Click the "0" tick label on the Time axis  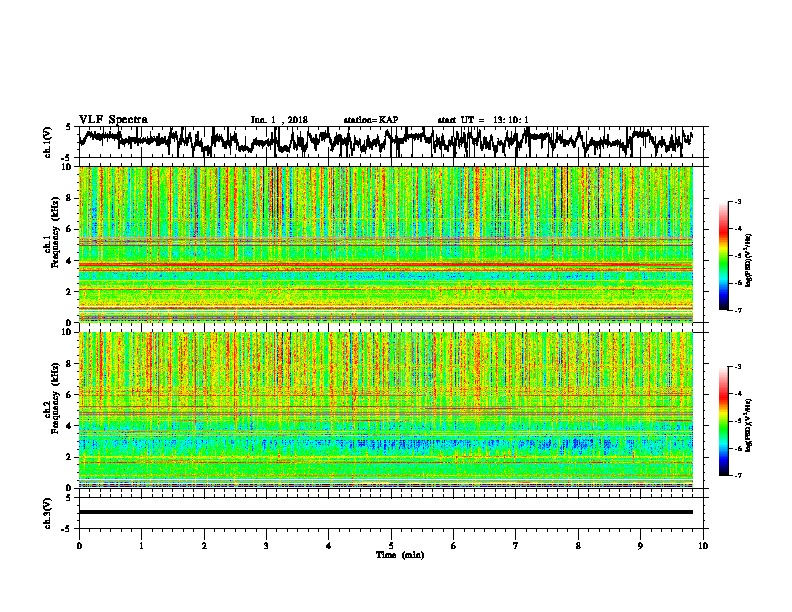(79, 546)
